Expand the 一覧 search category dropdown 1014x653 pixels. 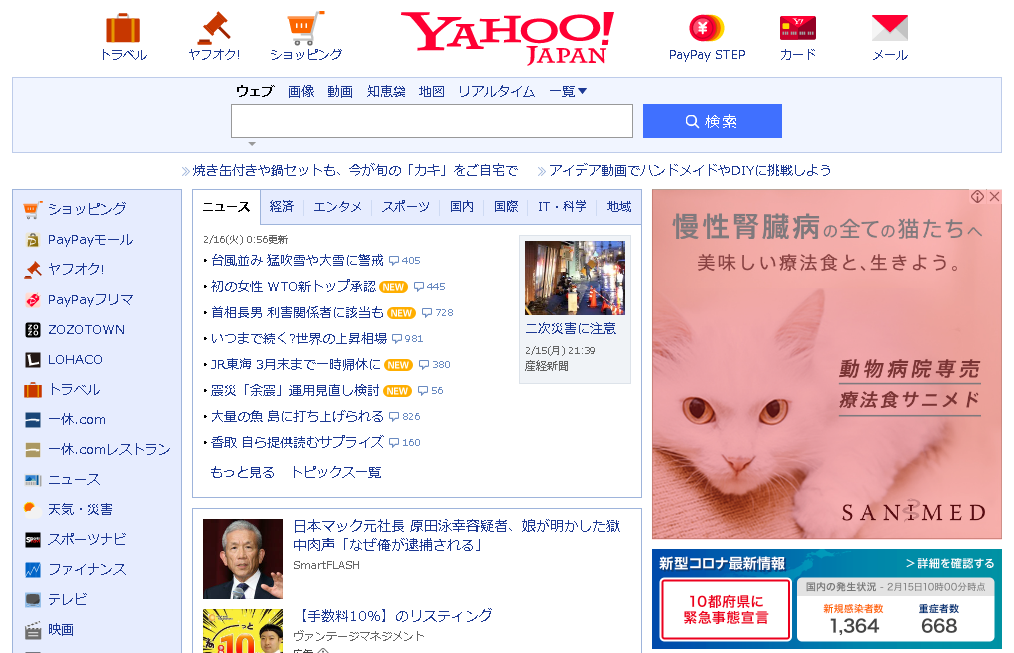click(568, 91)
